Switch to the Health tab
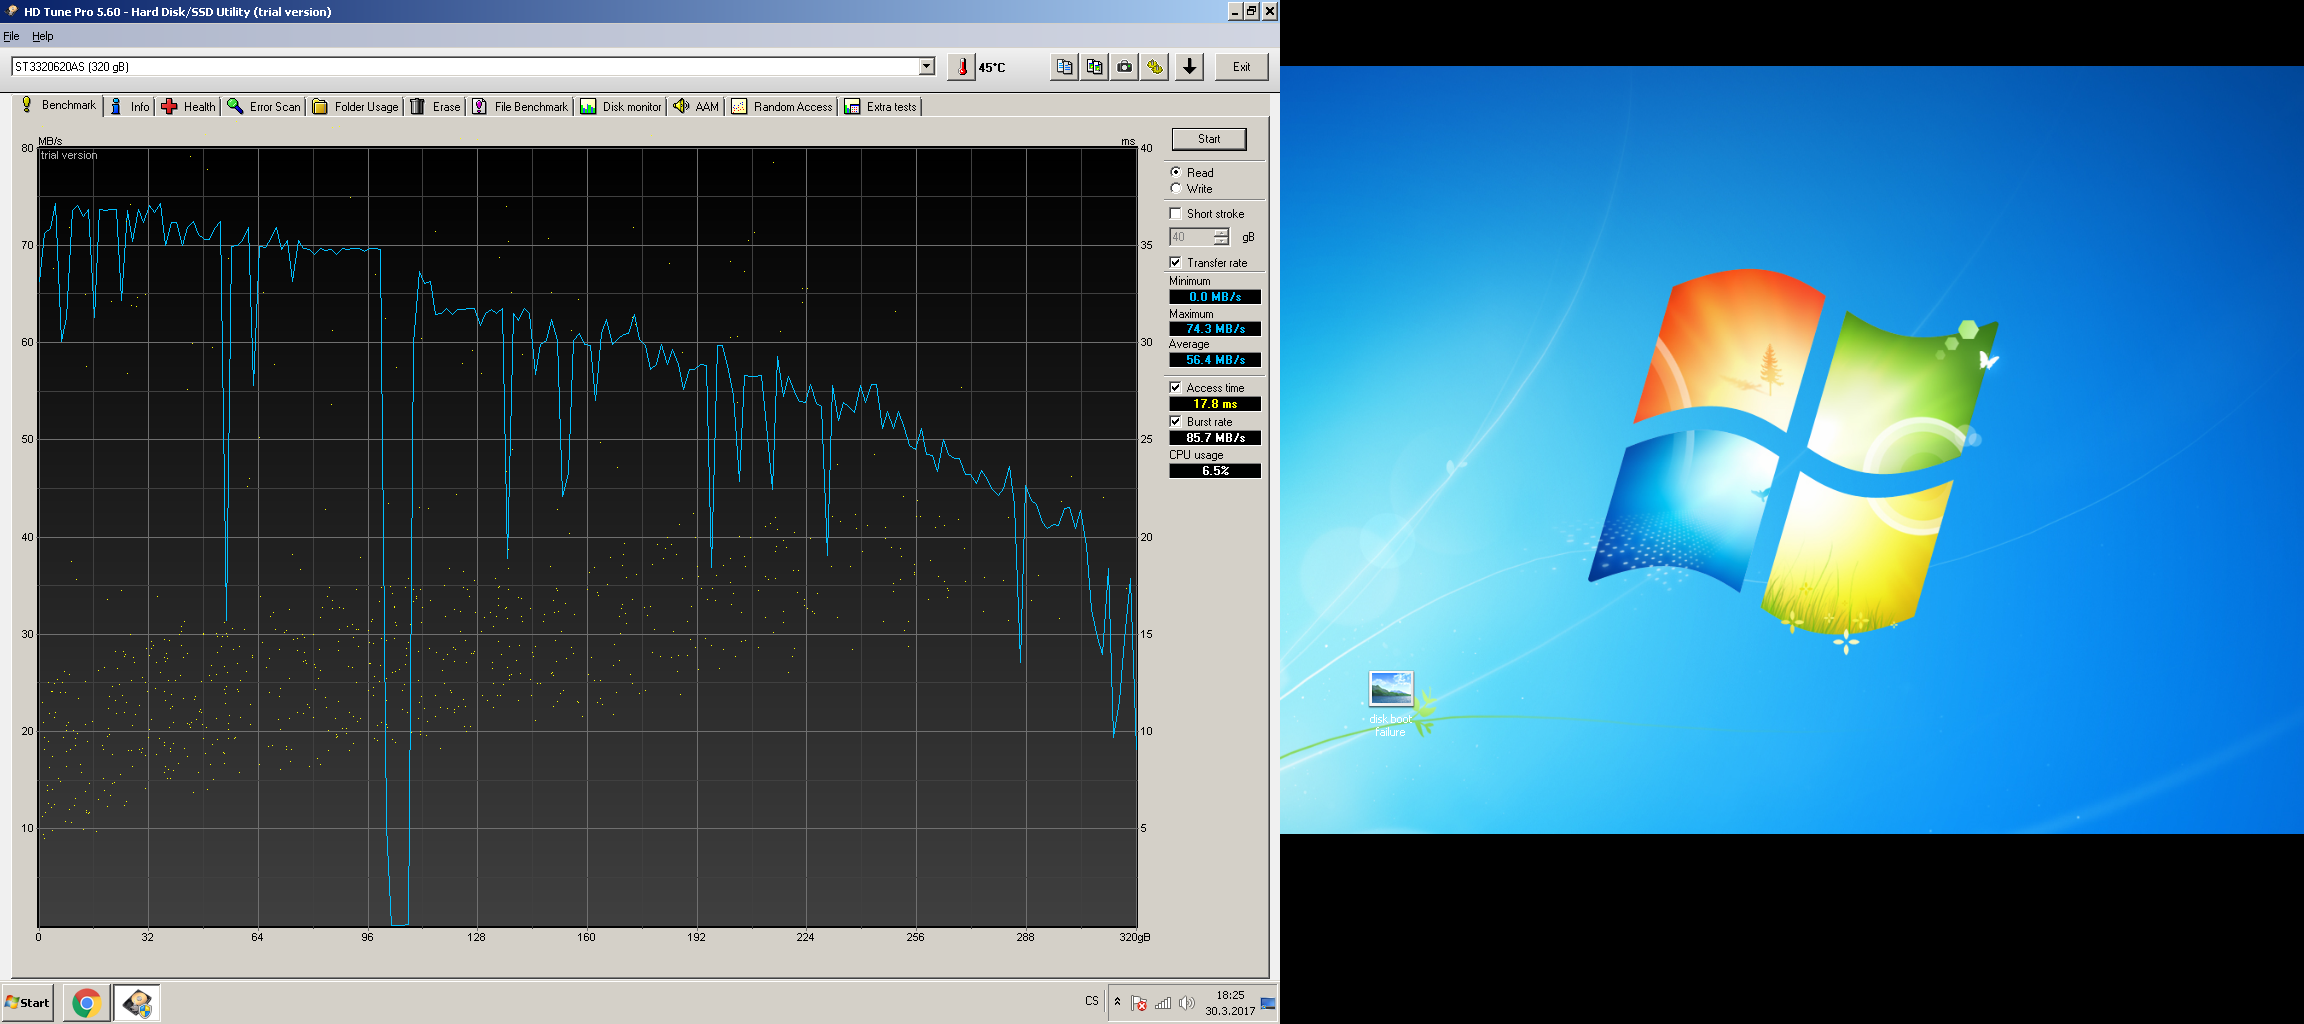Image resolution: width=2304 pixels, height=1024 pixels. tap(188, 107)
